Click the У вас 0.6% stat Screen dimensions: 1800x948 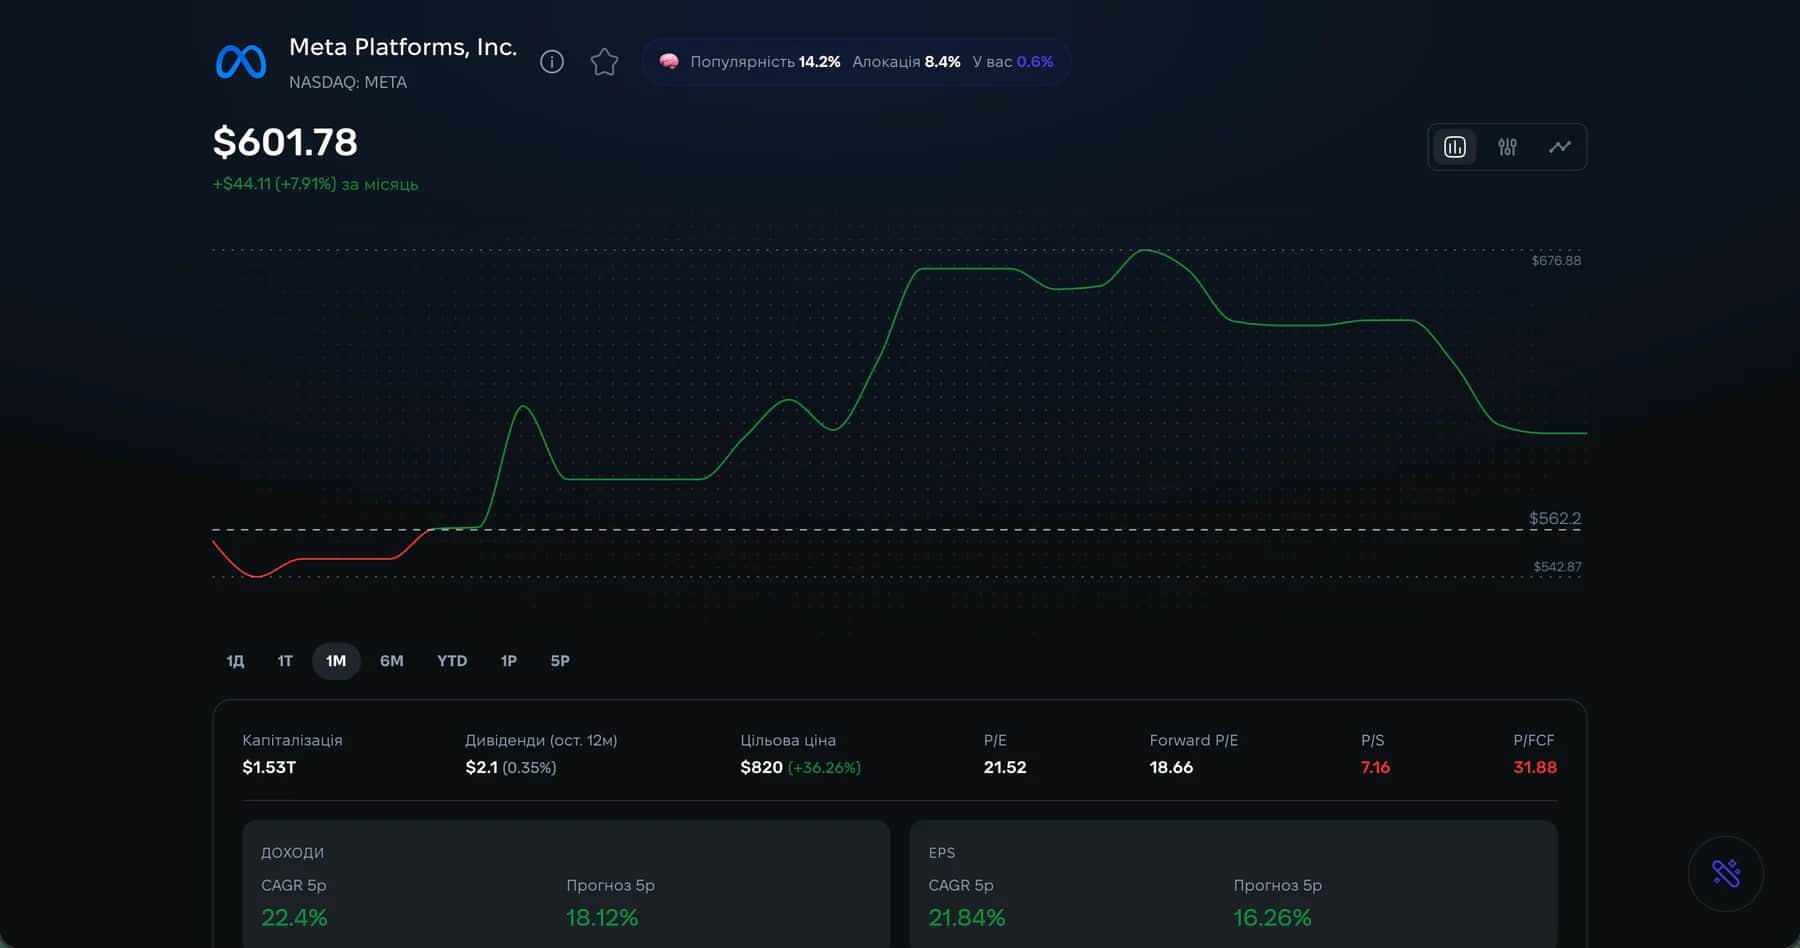(1013, 62)
